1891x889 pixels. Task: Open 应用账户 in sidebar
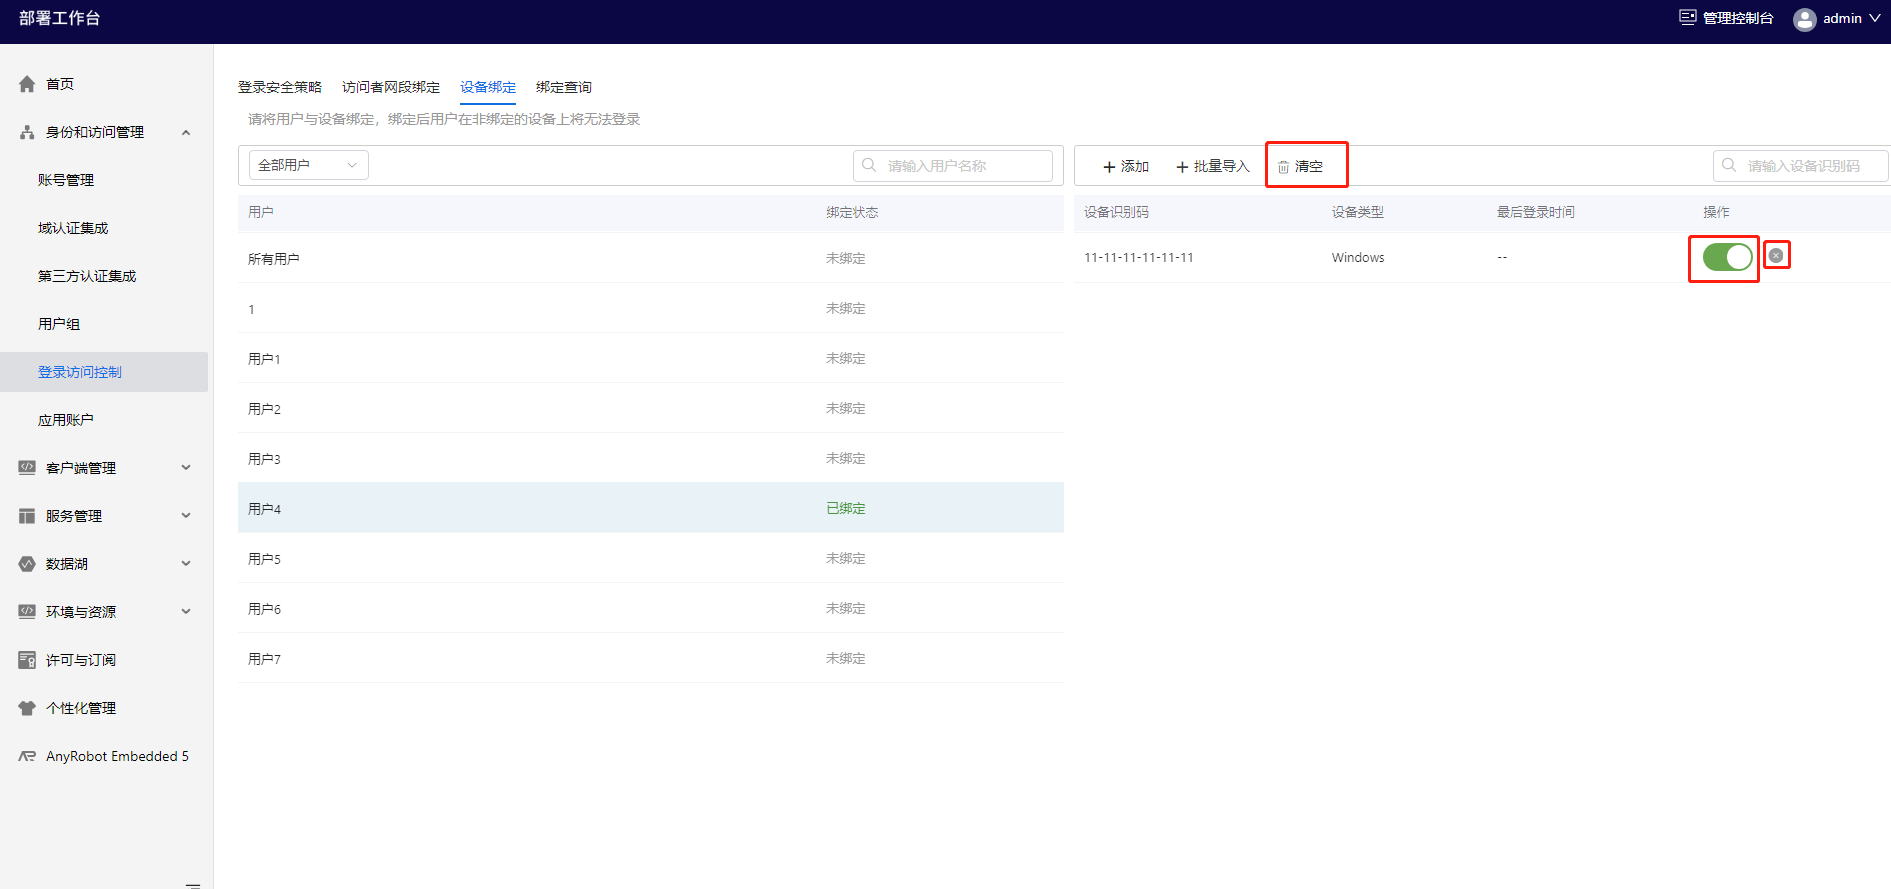click(x=66, y=420)
